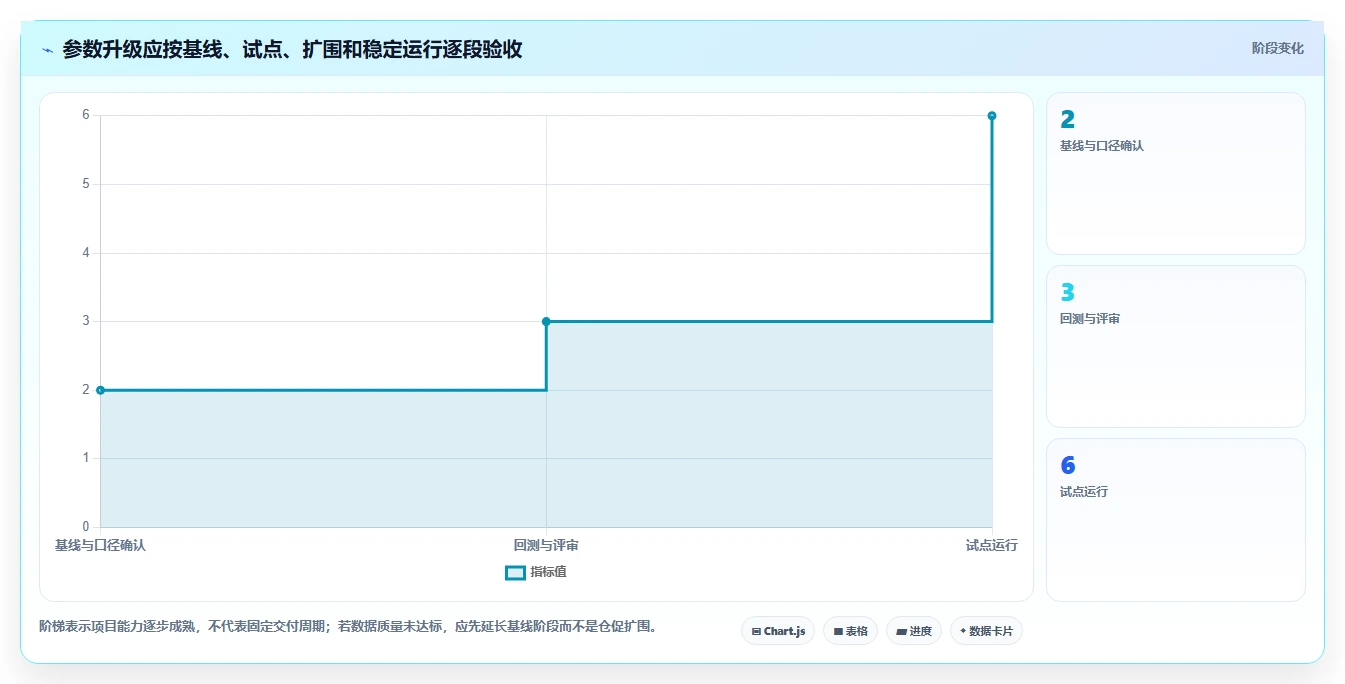Click the data point at 回测与评审
Image resolution: width=1345 pixels, height=684 pixels.
[546, 321]
